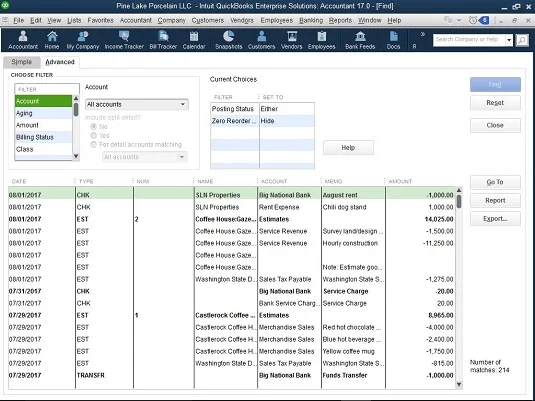Image resolution: width=535 pixels, height=401 pixels.
Task: Open the Calendar icon
Action: 194,40
